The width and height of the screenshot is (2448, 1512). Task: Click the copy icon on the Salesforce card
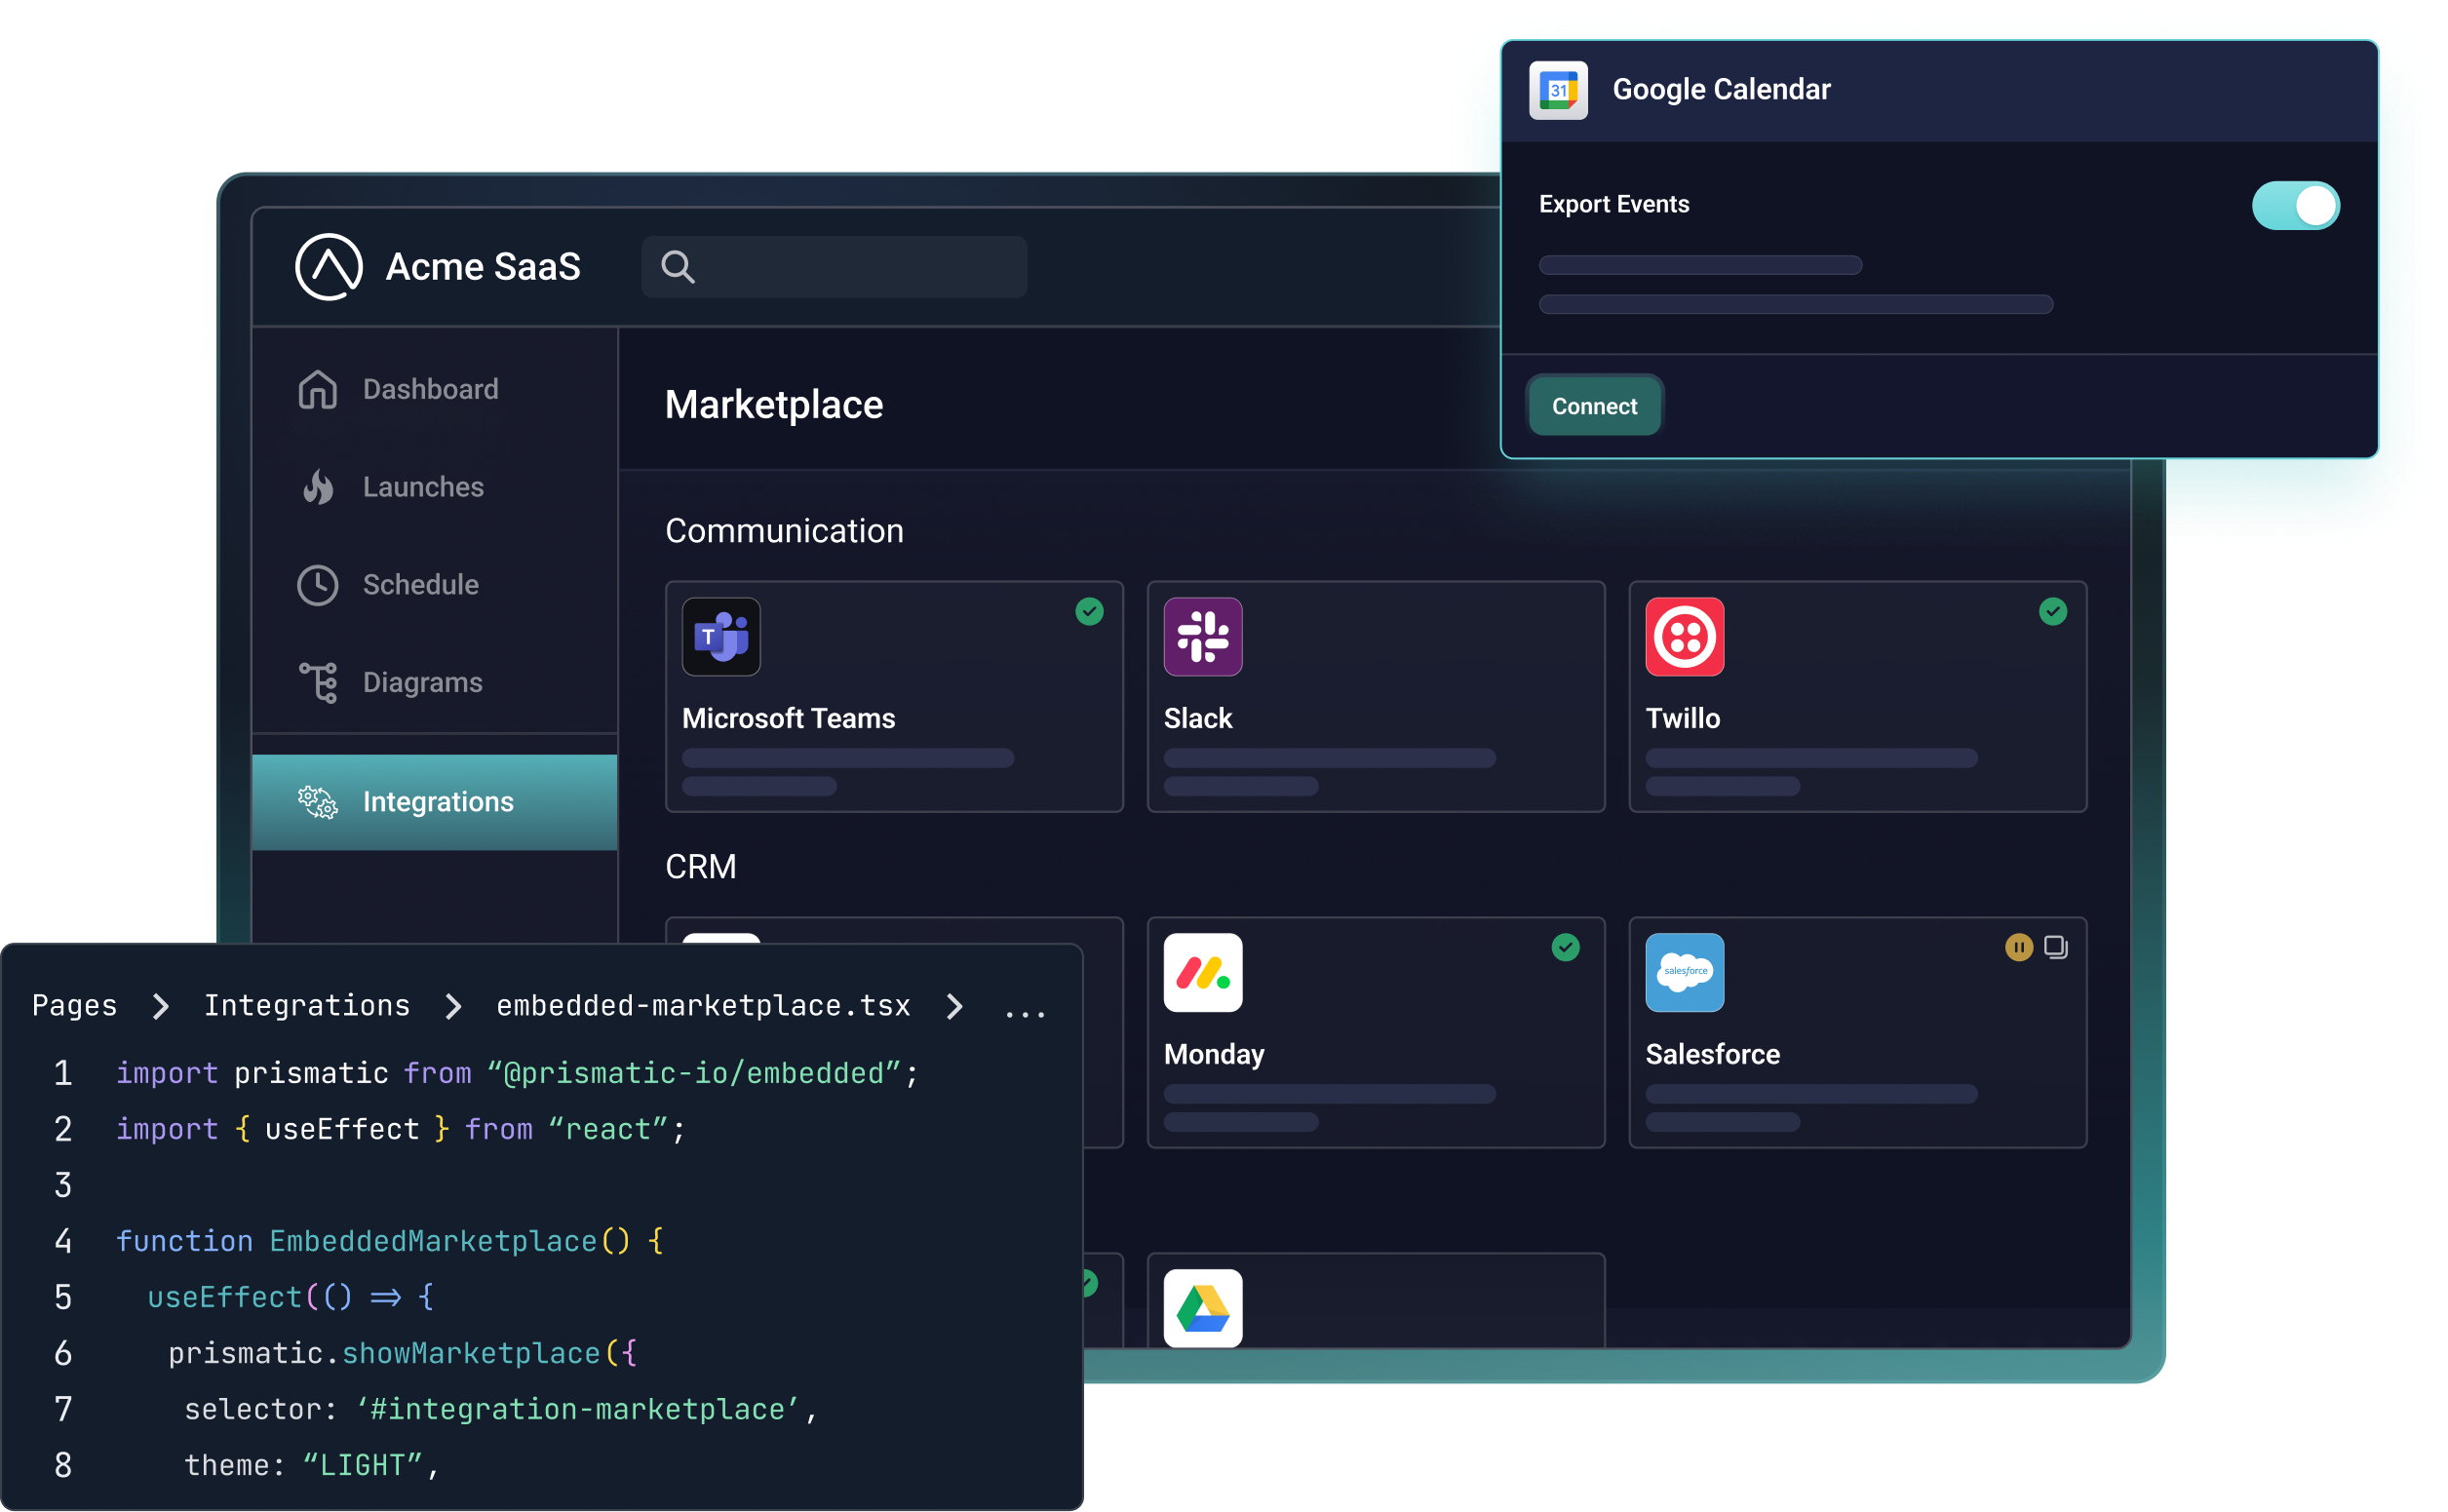[x=2056, y=947]
